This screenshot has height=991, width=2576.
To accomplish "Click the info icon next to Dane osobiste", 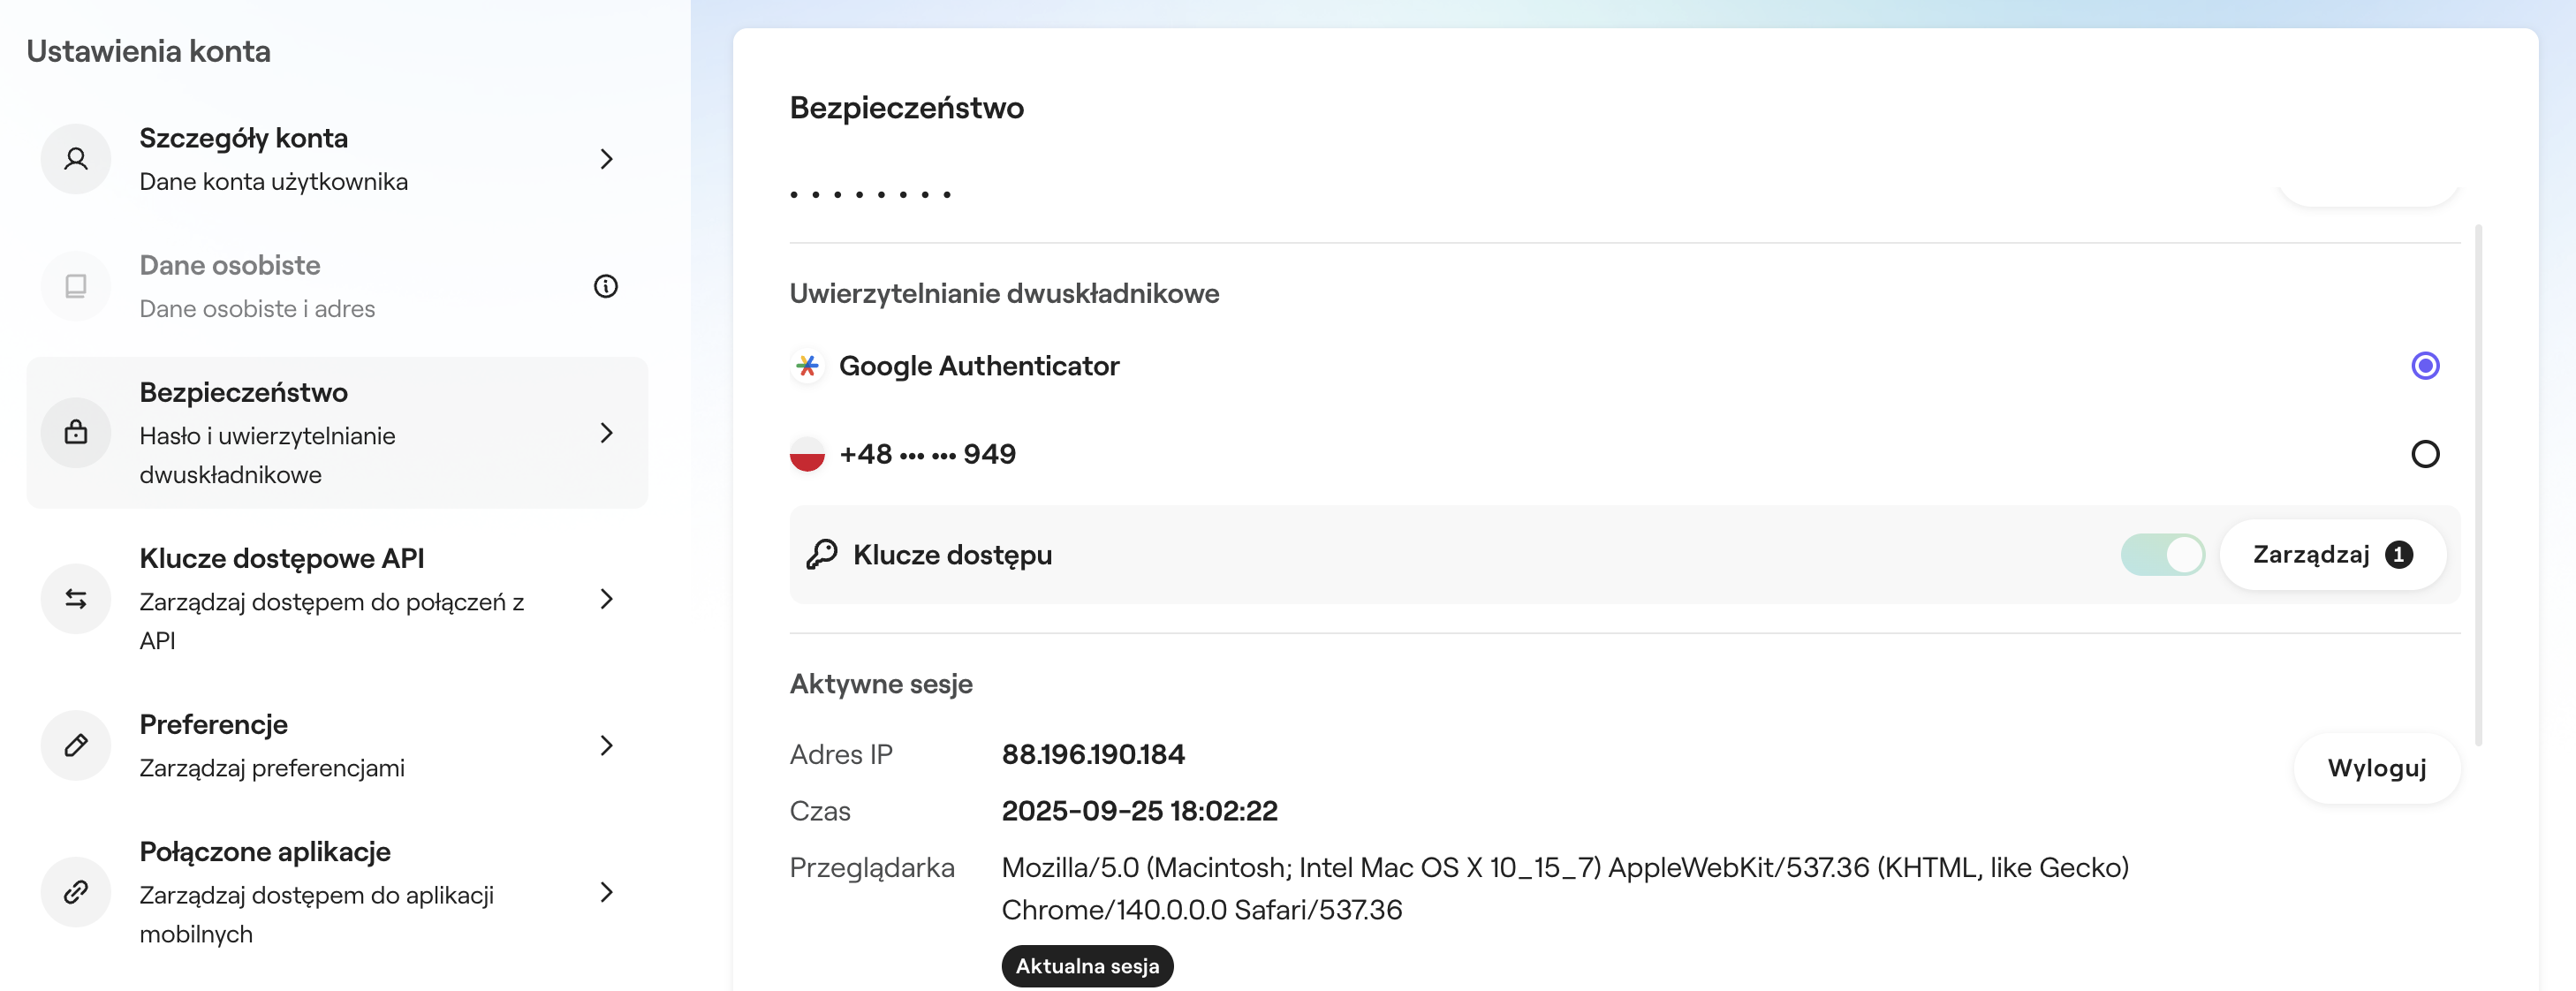I will 605,286.
